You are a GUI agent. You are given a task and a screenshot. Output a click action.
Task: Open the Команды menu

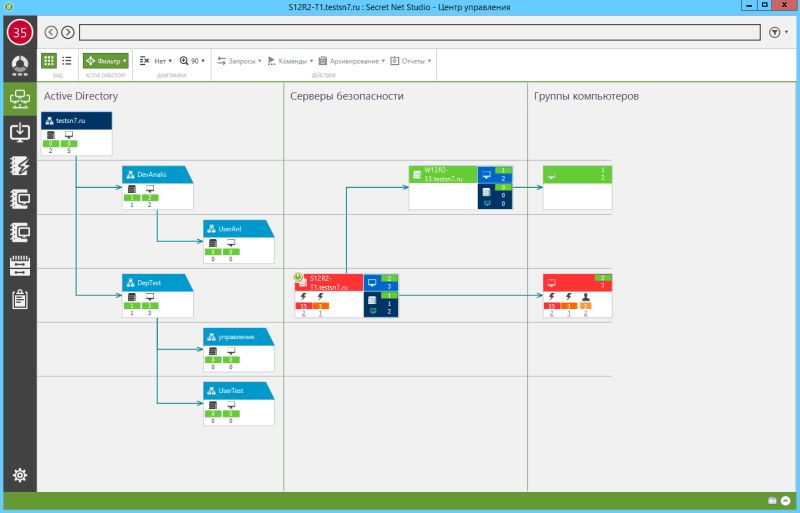pyautogui.click(x=290, y=61)
